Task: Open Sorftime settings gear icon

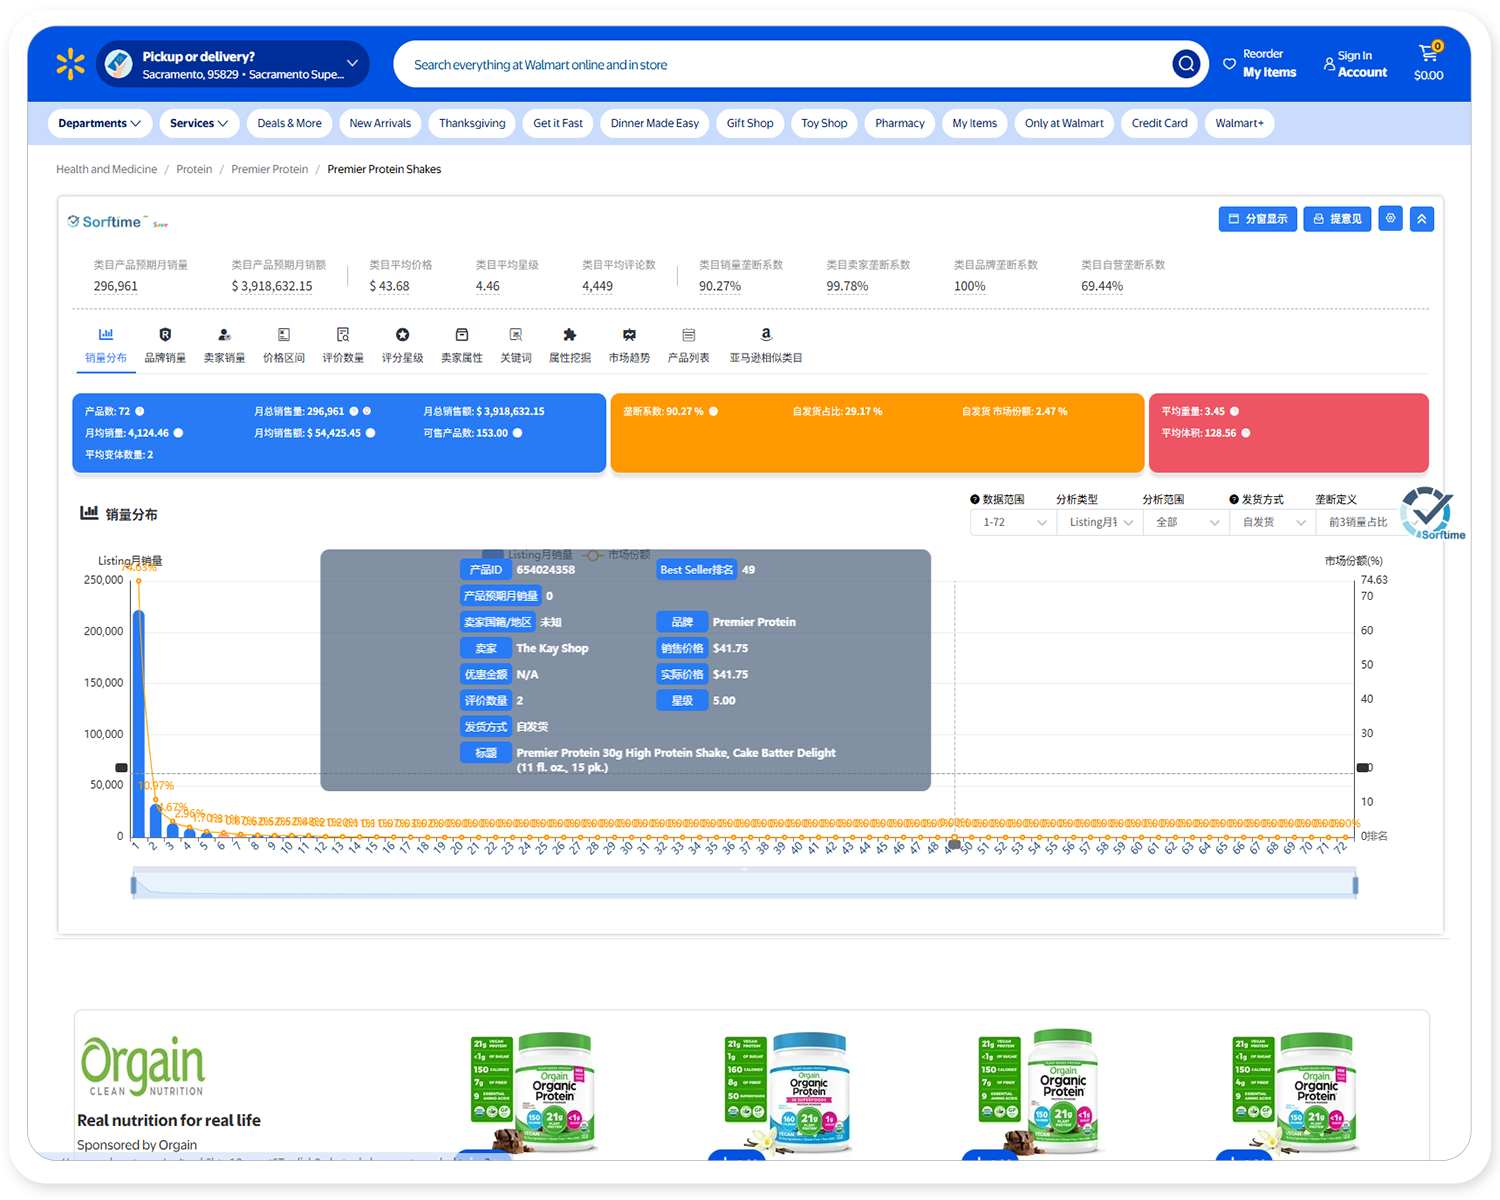Action: (x=1390, y=218)
